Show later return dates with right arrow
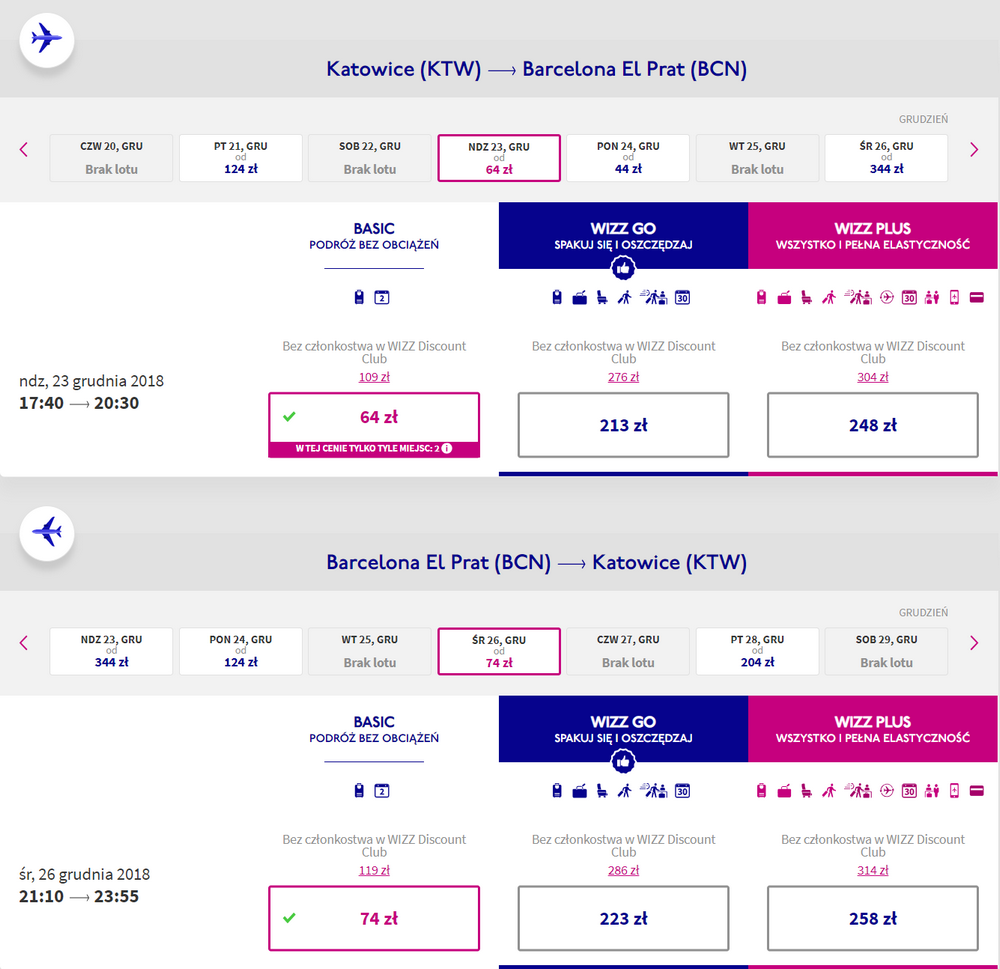 tap(974, 643)
